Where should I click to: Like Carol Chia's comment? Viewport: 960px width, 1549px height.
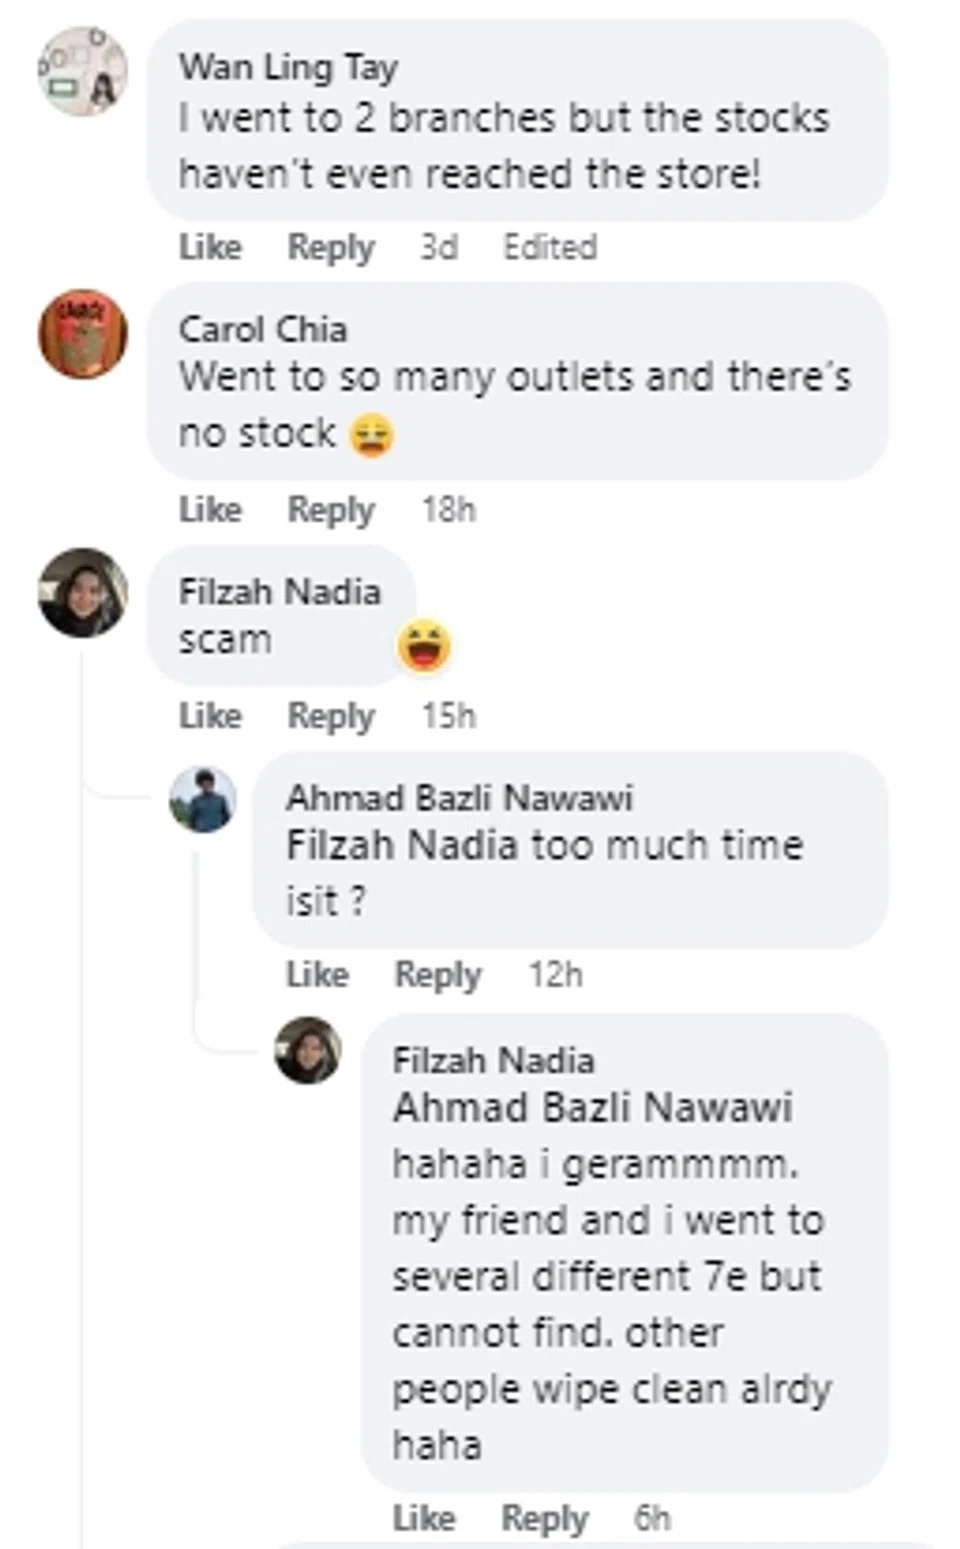[210, 510]
